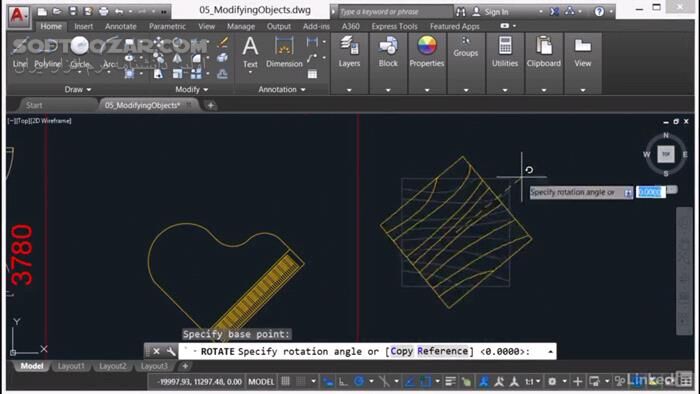Image resolution: width=700 pixels, height=394 pixels.
Task: Click the Copy option in command line
Action: coord(401,352)
